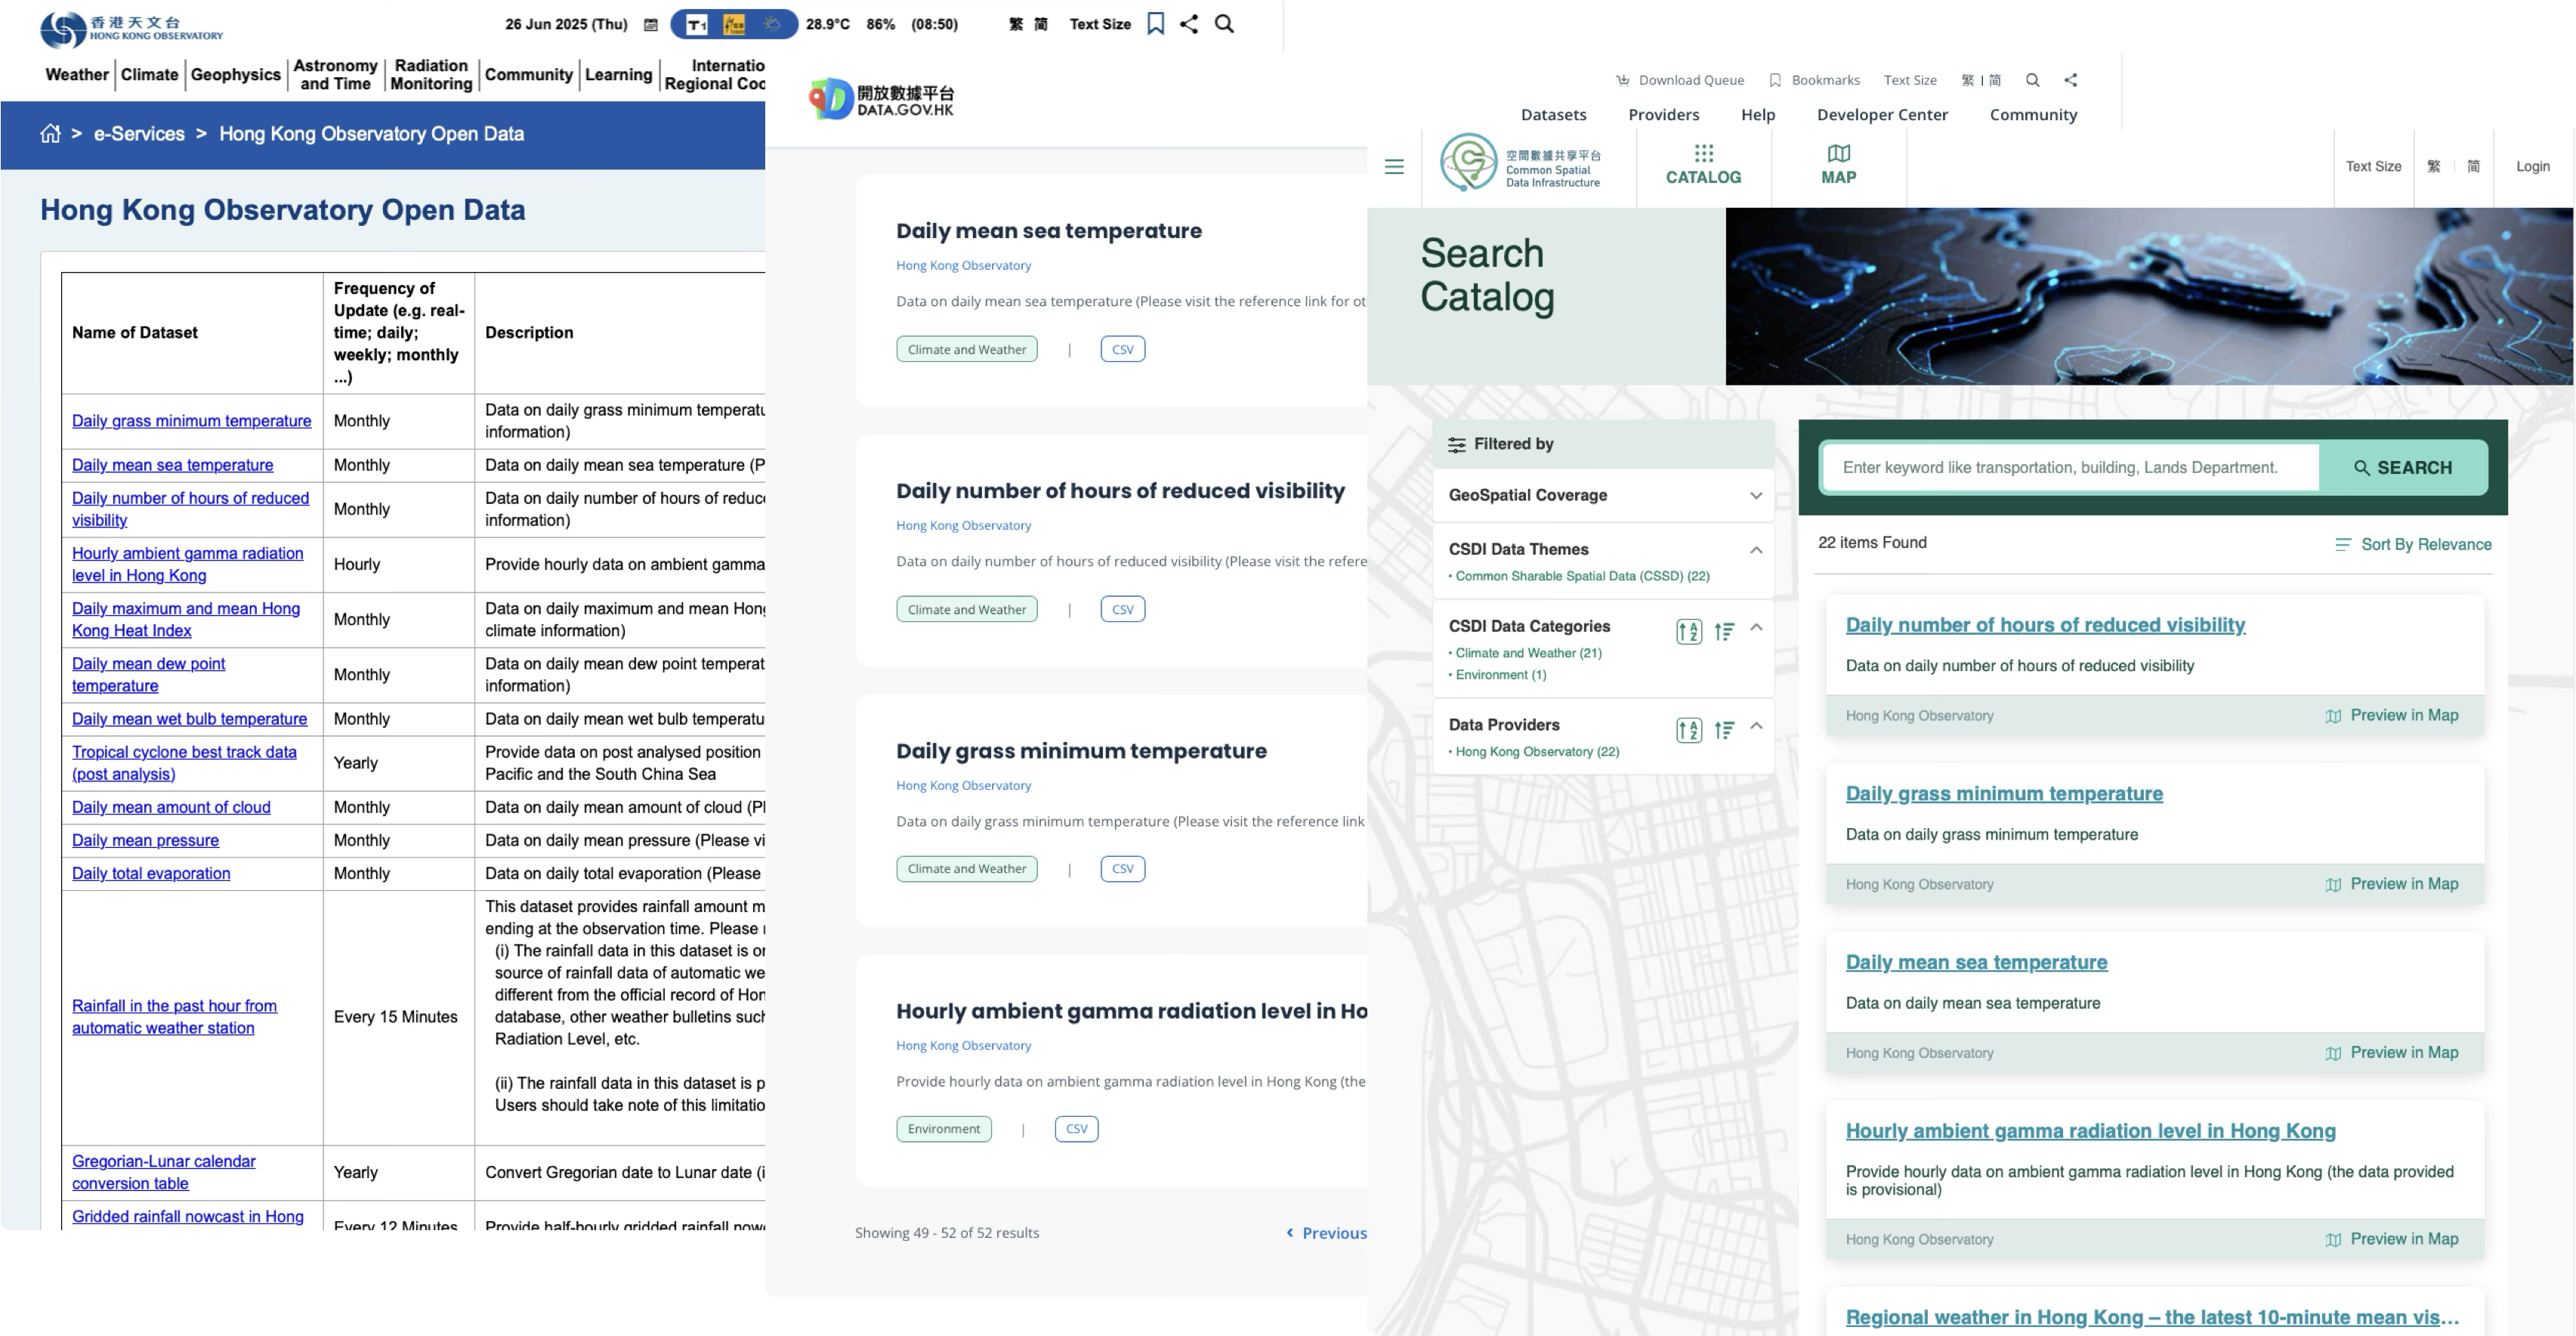
Task: Open Daily mean wet bulb temperature link
Action: (189, 719)
